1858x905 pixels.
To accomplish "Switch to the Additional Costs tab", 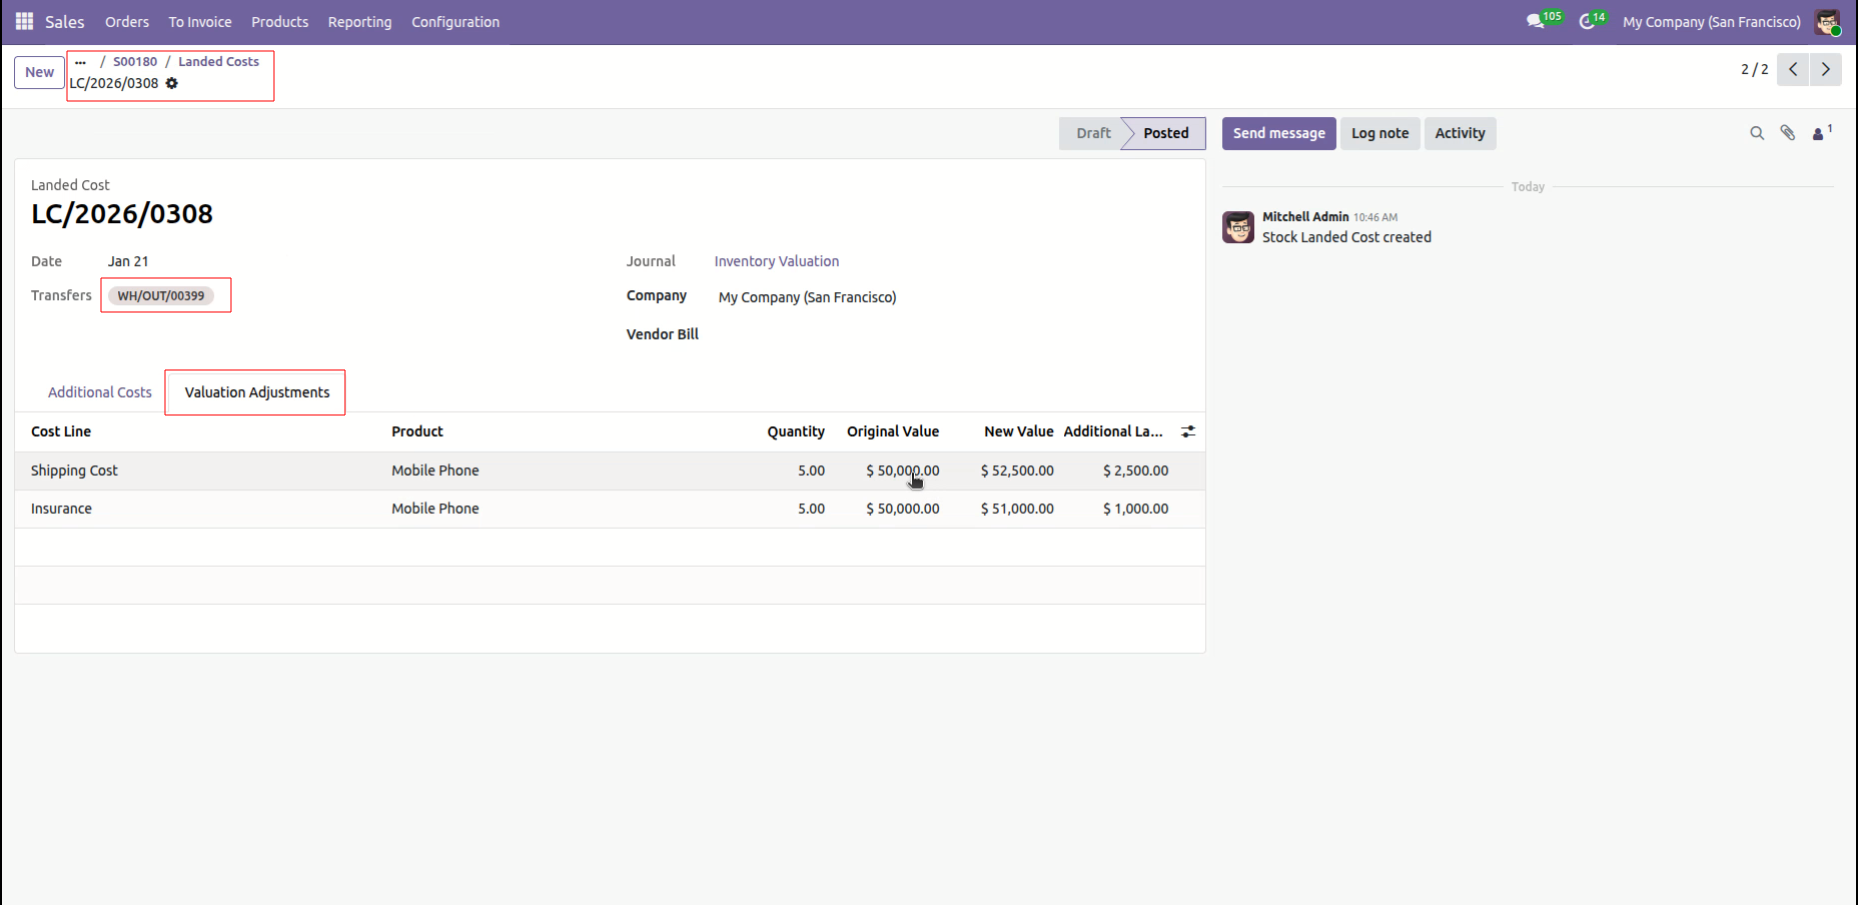I will pyautogui.click(x=100, y=392).
